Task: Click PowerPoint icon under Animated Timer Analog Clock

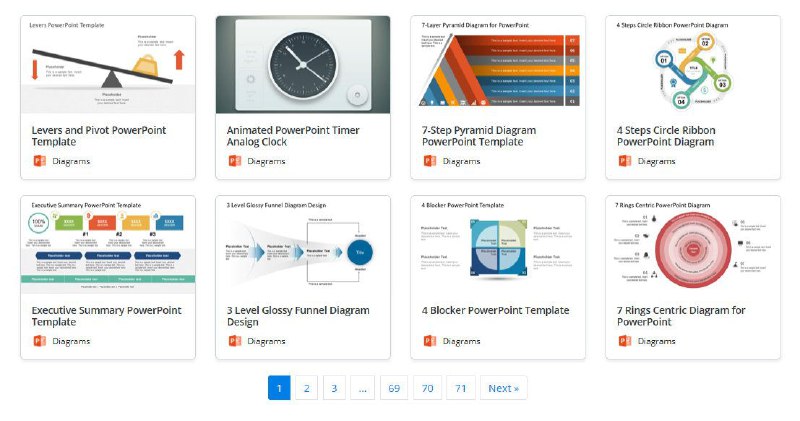Action: 235,161
